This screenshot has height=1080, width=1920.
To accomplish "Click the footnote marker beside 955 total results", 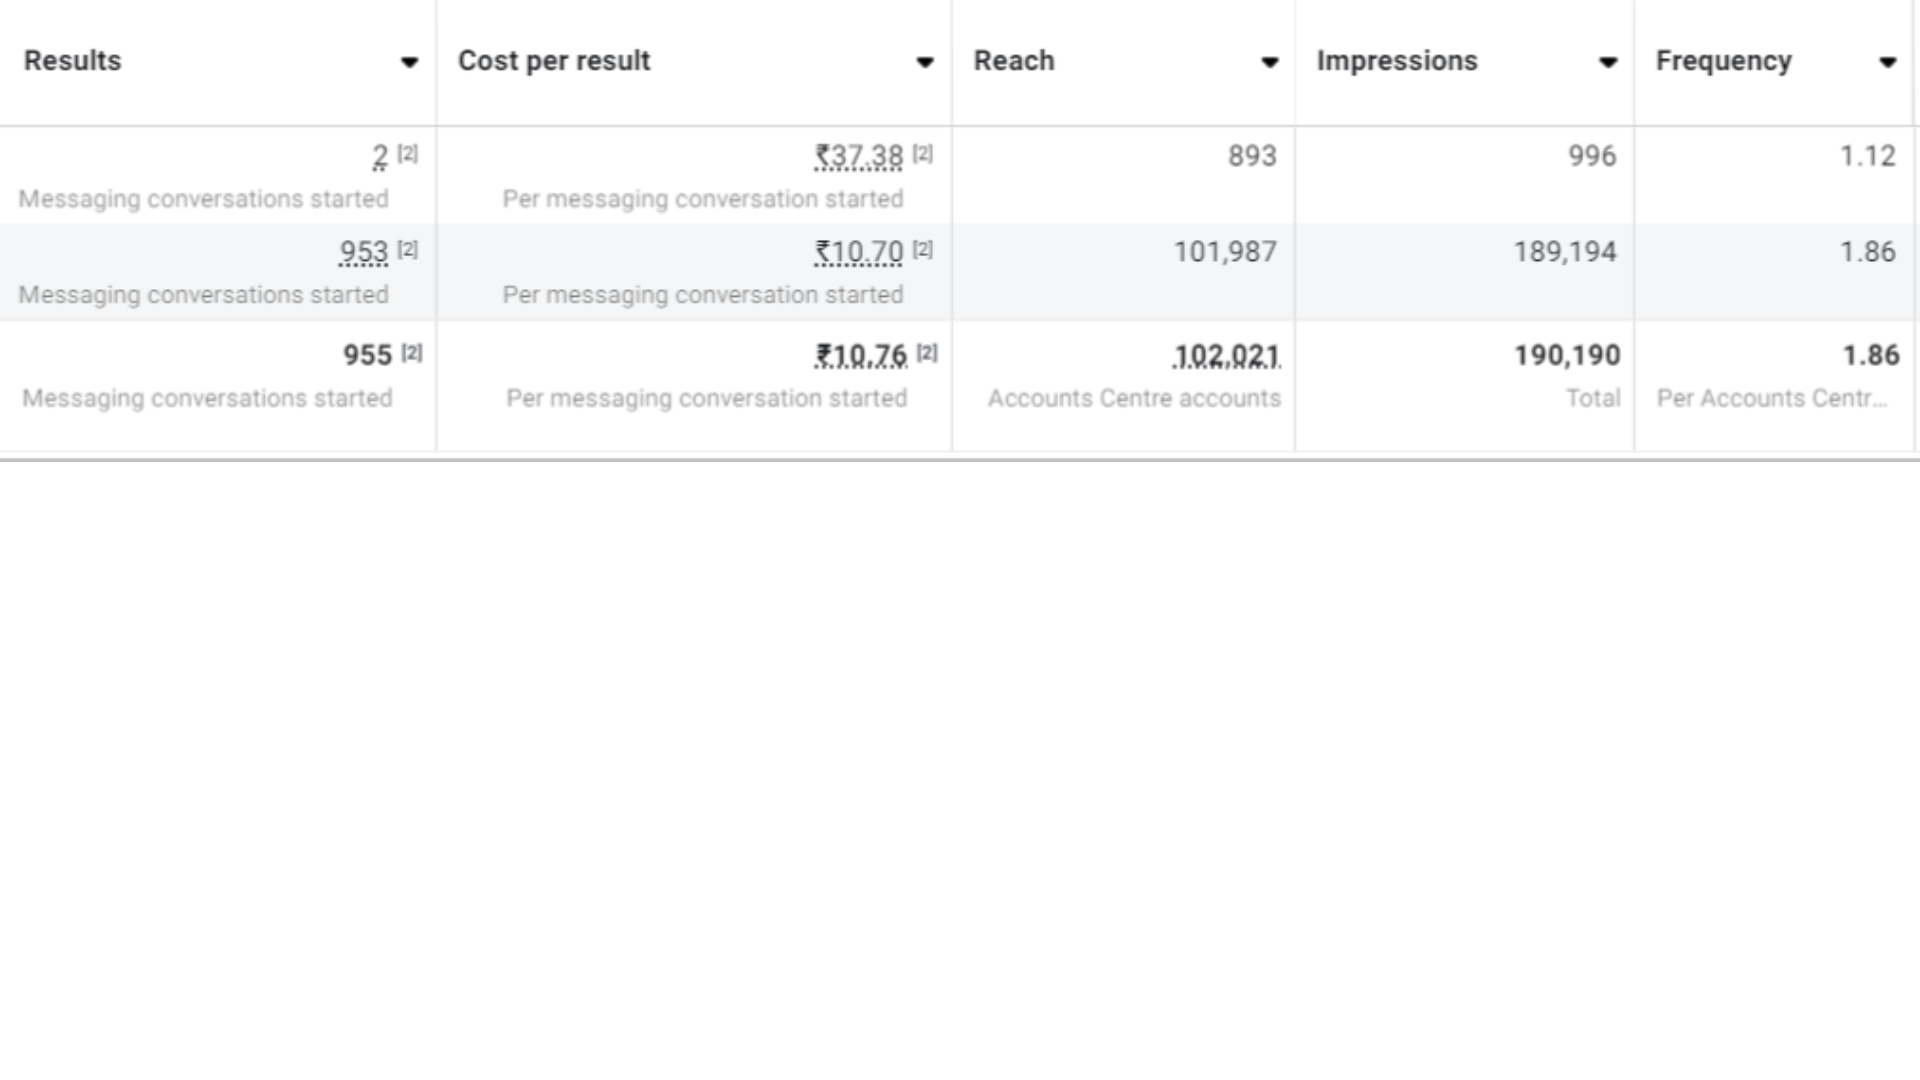I will 410,352.
